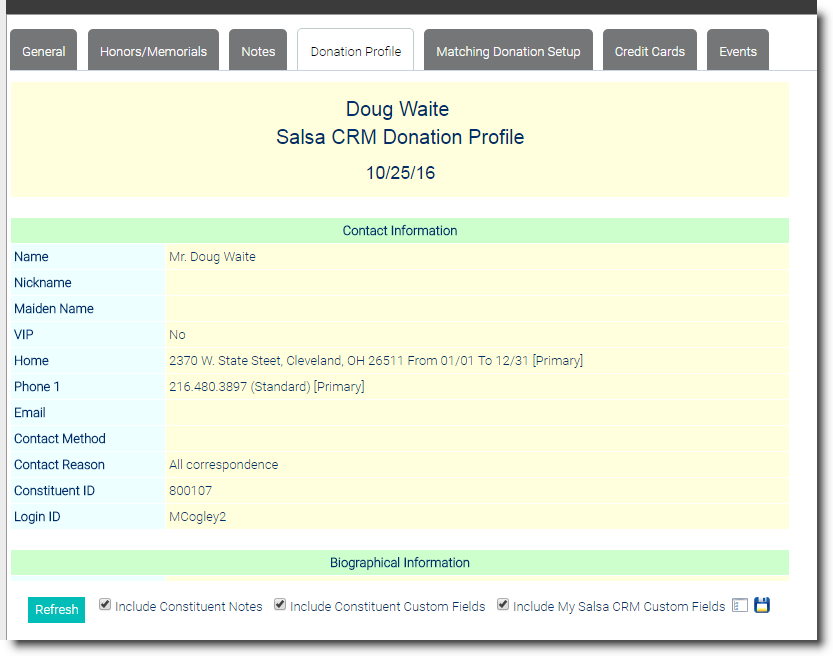
Task: Open the Credit Cards tab
Action: (x=650, y=51)
